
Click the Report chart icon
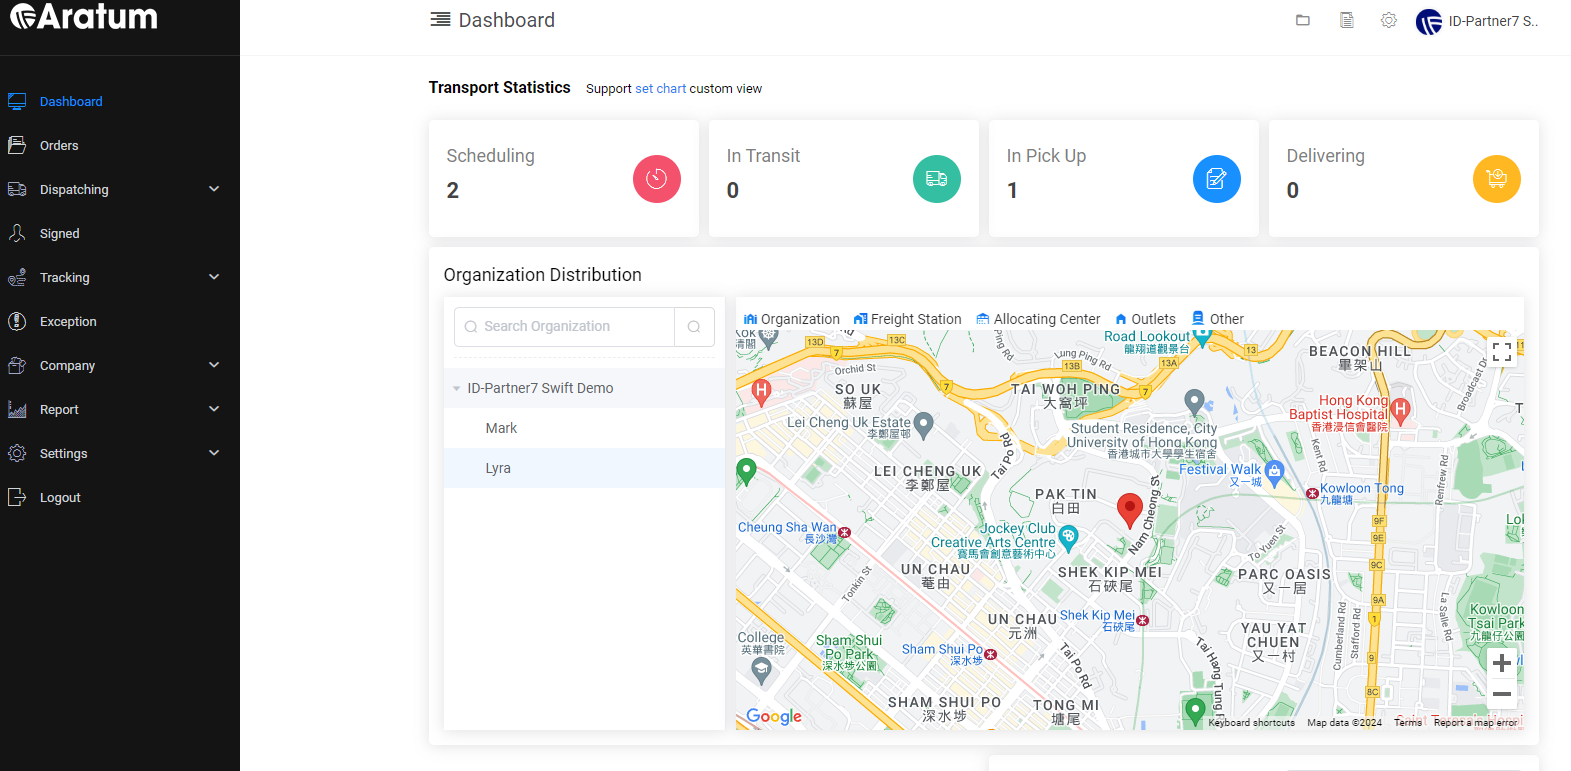[x=17, y=409]
